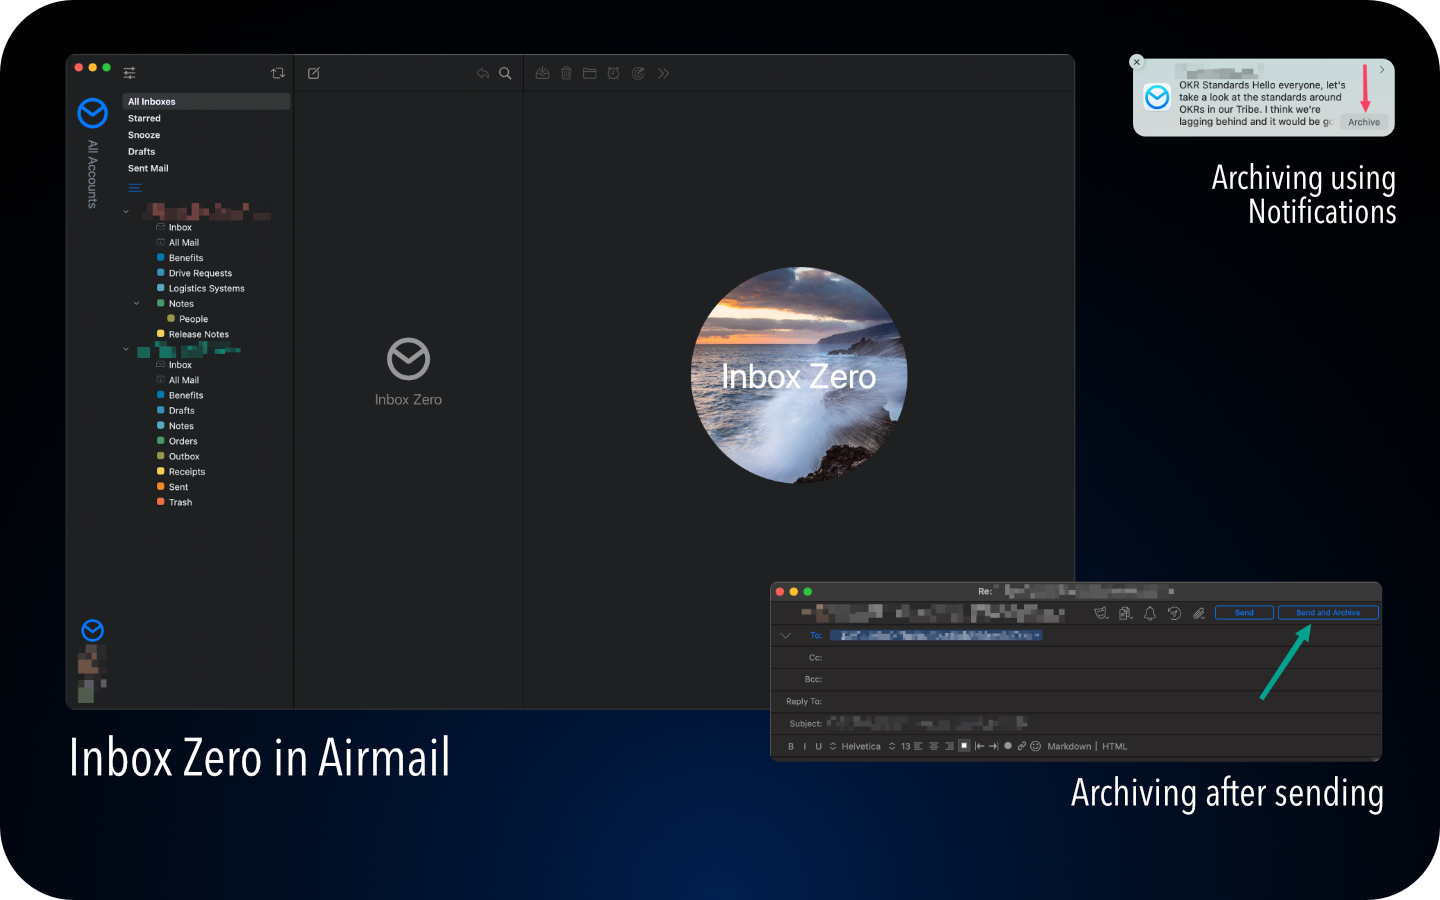Show more toolbar actions double chevron

click(x=663, y=73)
